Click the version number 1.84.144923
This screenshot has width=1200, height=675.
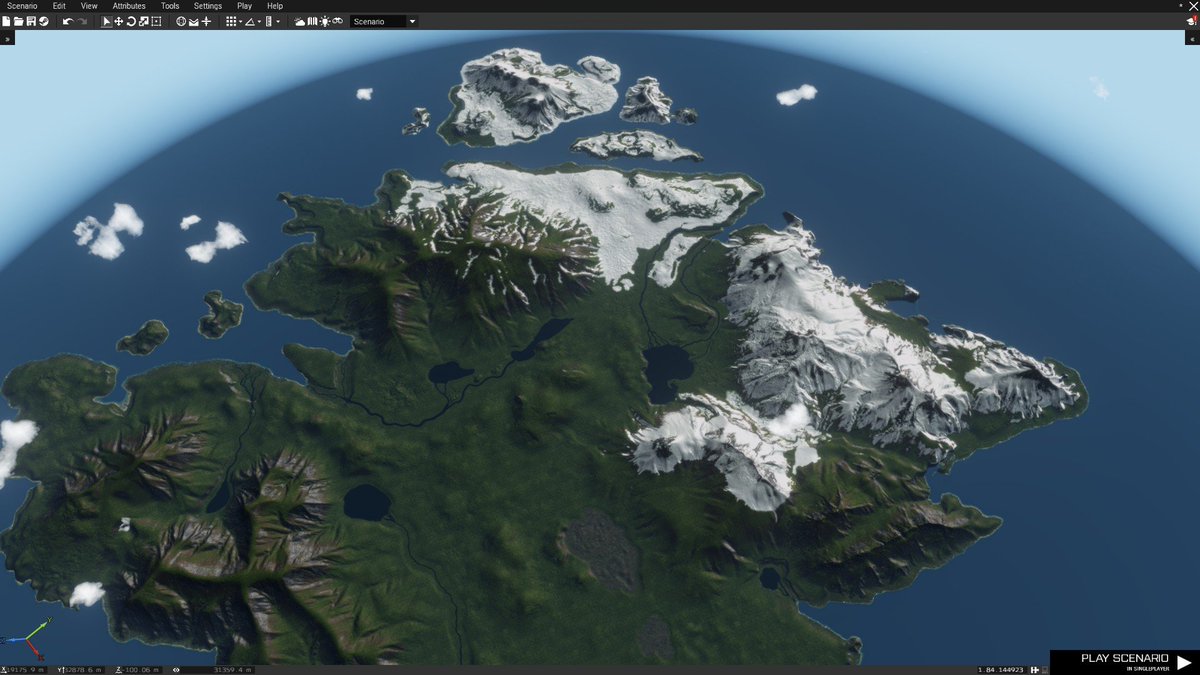click(1000, 668)
